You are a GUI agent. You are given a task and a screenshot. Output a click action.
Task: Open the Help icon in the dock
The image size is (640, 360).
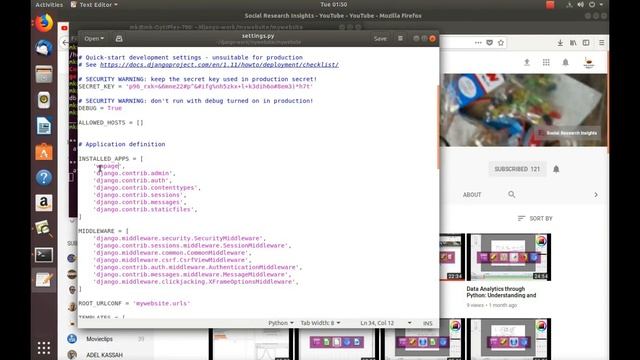(44, 178)
